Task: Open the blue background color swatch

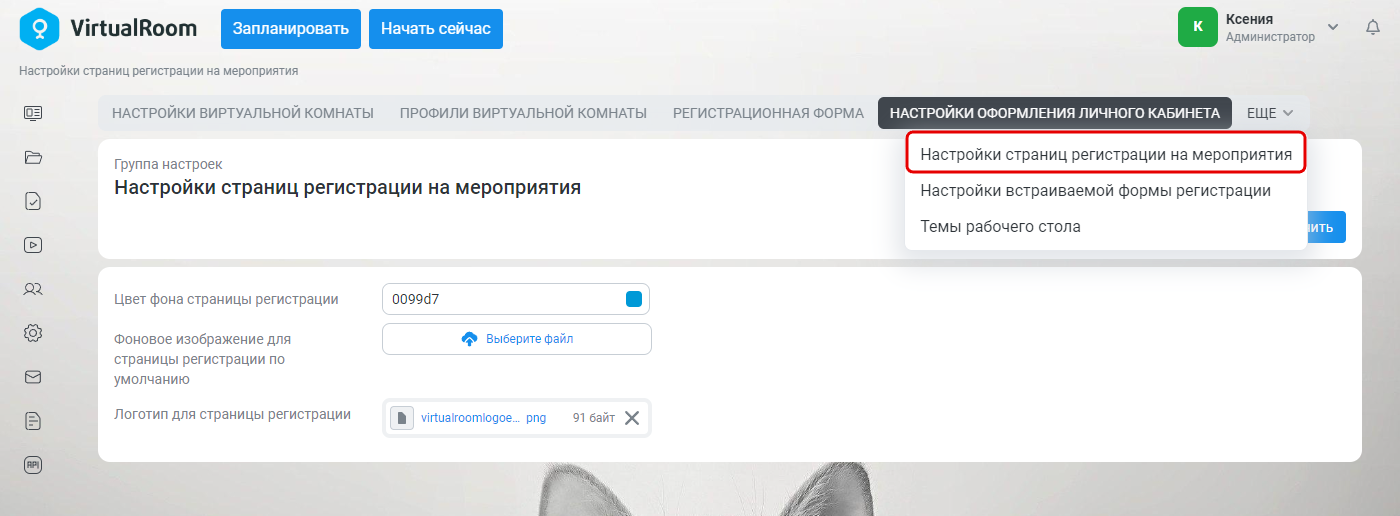Action: point(633,299)
